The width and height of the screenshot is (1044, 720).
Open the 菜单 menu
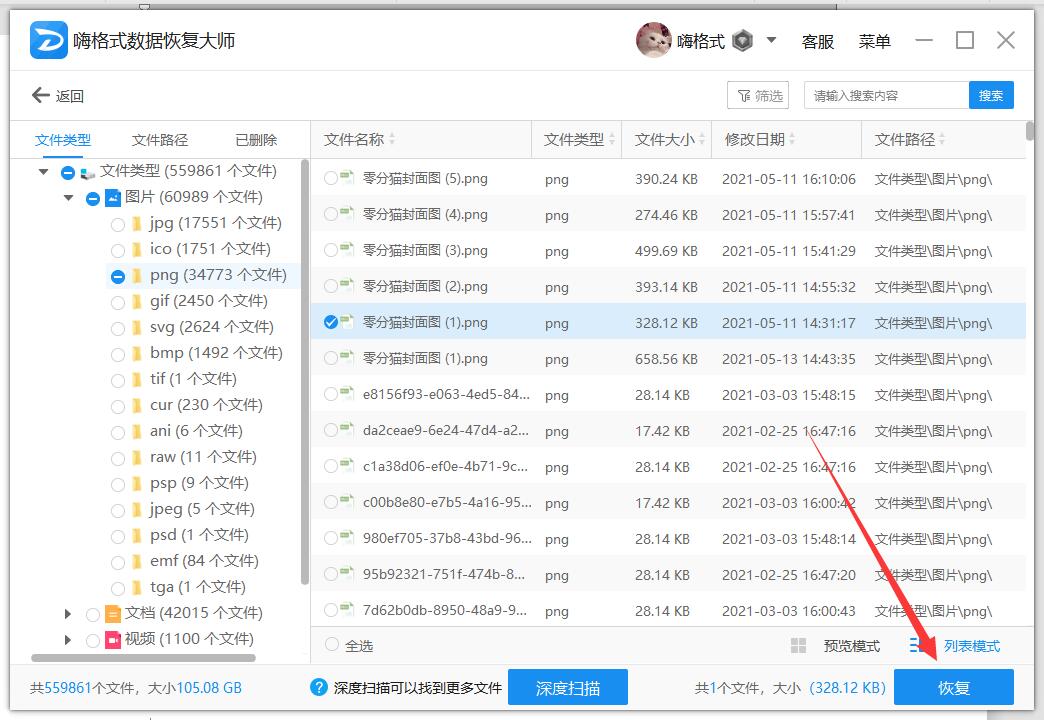(x=874, y=41)
